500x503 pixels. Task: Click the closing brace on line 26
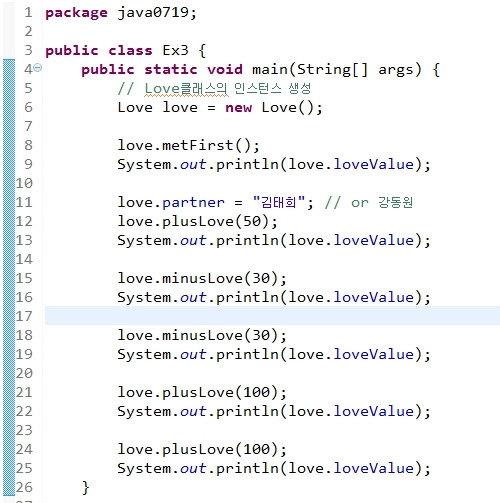[85, 488]
